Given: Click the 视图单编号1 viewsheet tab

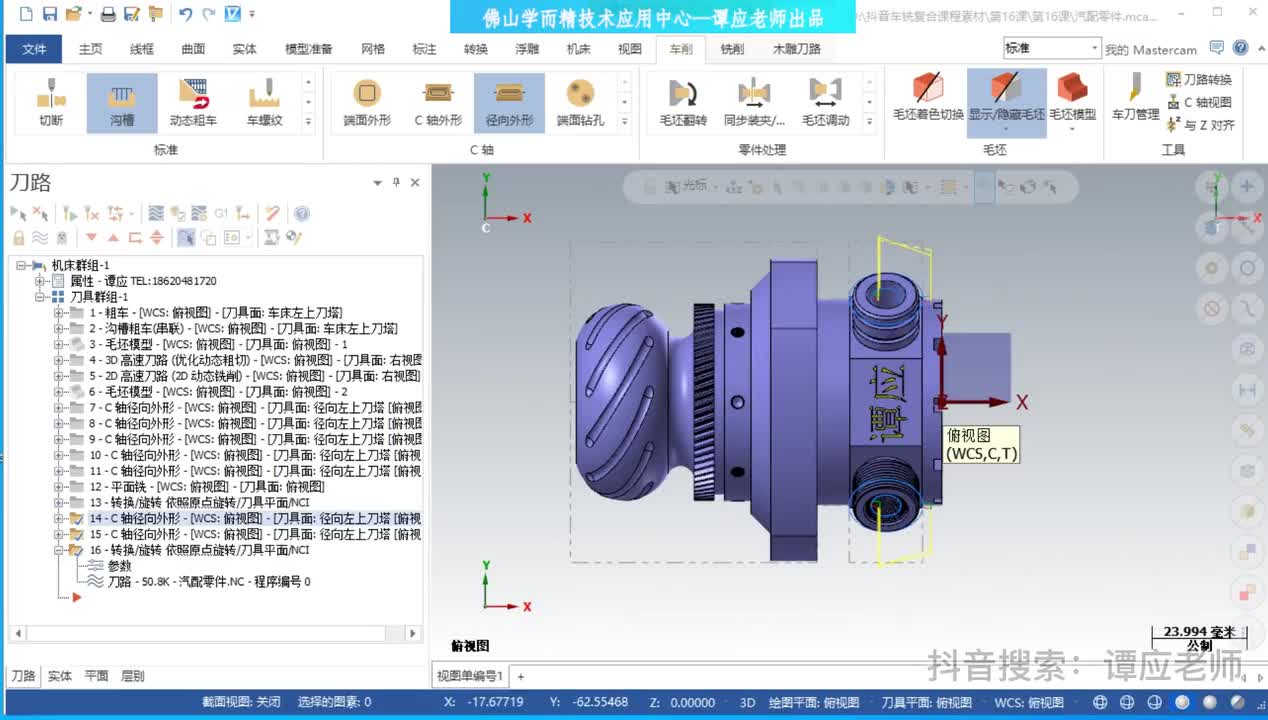Looking at the screenshot, I should pos(470,676).
